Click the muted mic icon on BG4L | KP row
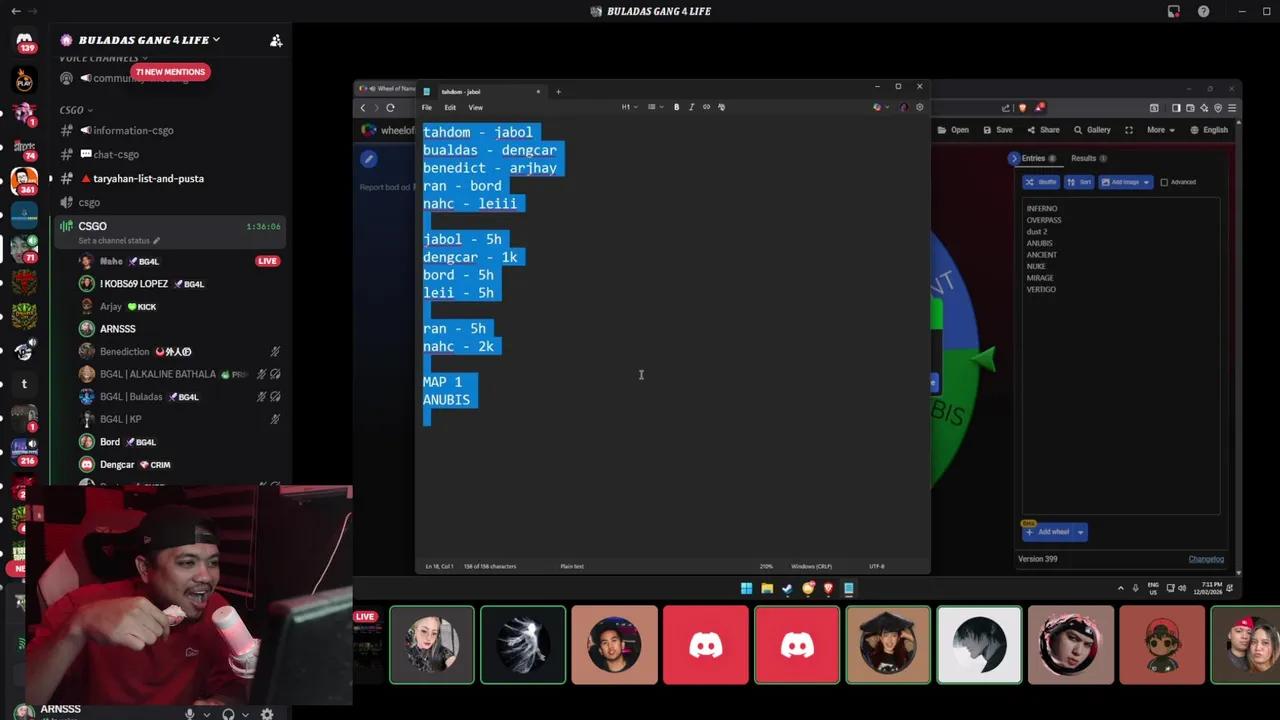The image size is (1280, 720). pyautogui.click(x=275, y=419)
